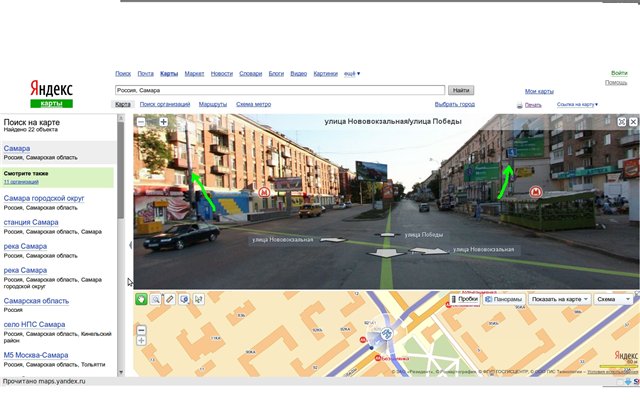Image resolution: width=640 pixels, height=400 pixels.
Task: Open the Помощь help link
Action: point(616,82)
